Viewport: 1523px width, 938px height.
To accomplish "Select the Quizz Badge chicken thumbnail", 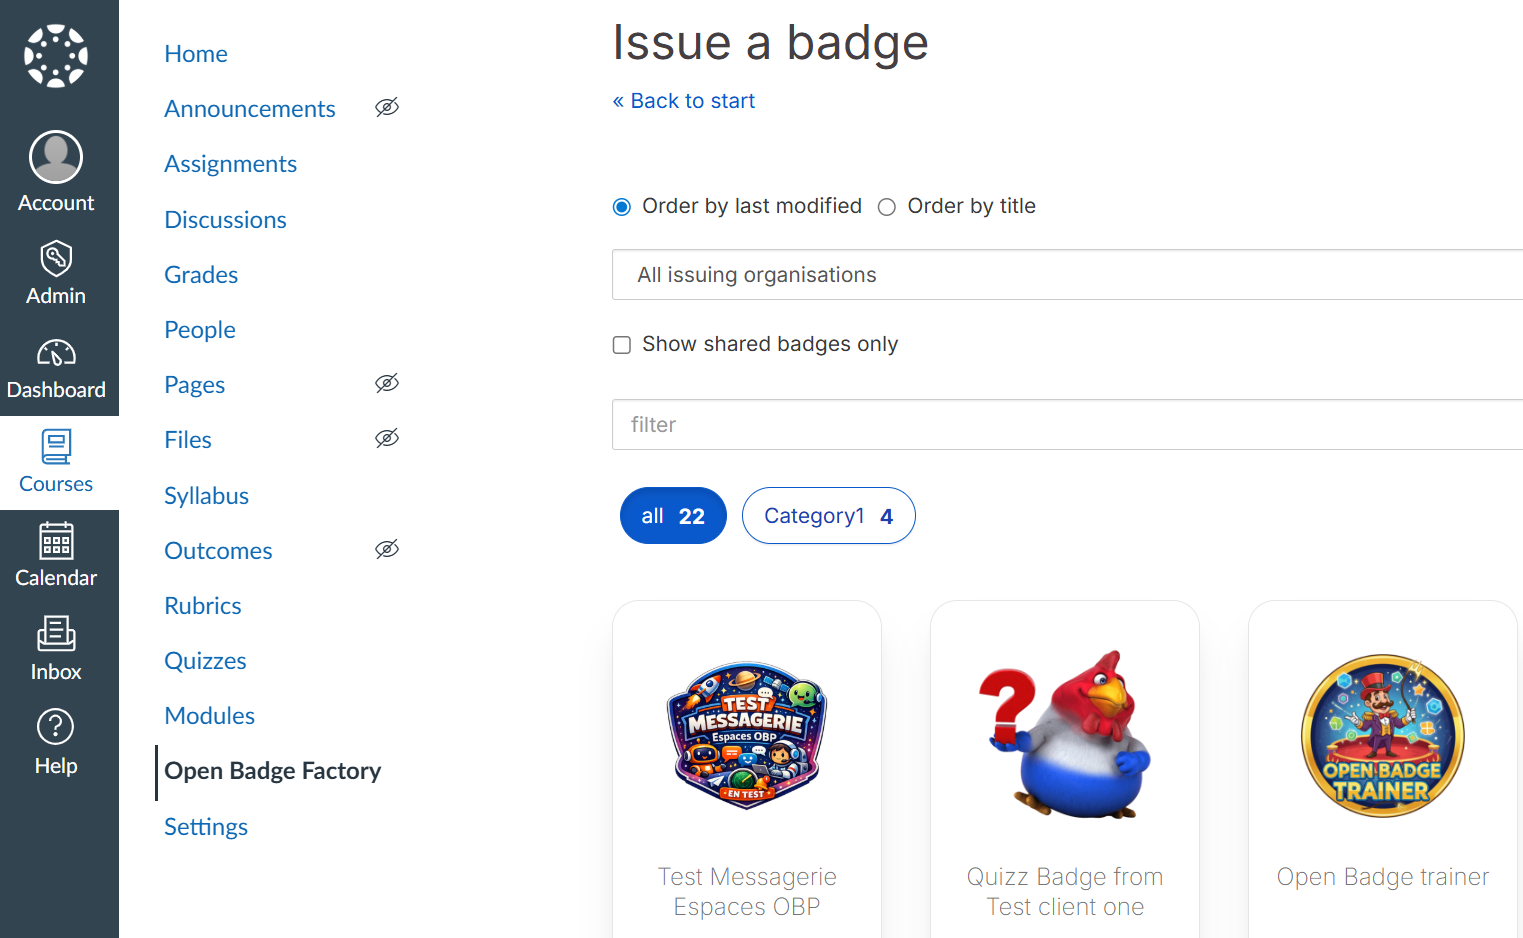I will click(1064, 735).
